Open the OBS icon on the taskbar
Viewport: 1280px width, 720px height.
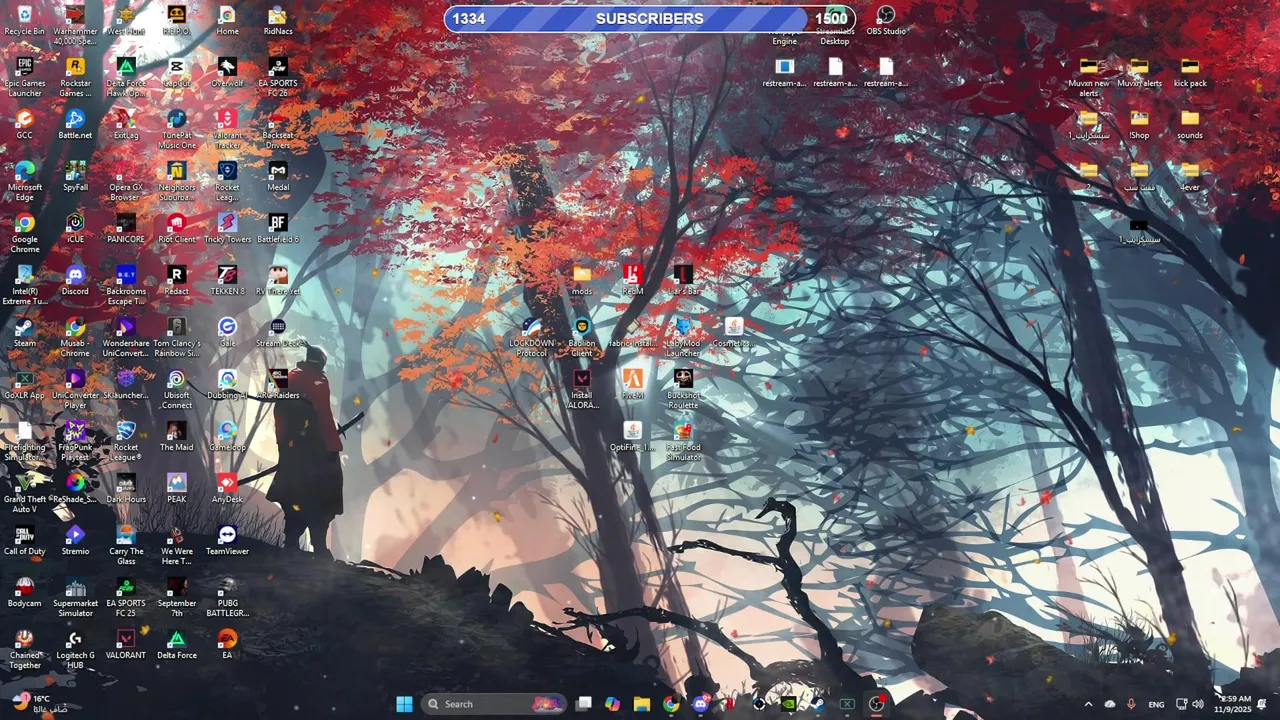pos(877,704)
